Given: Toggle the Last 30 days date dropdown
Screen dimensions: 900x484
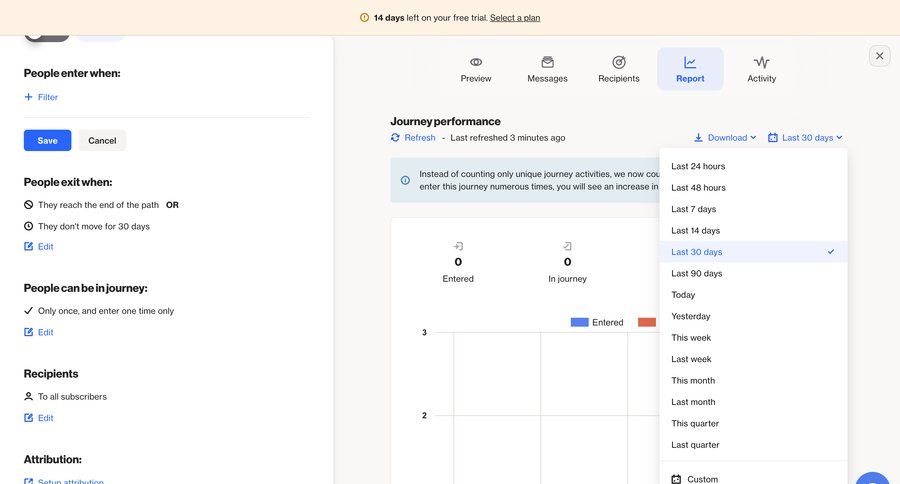Looking at the screenshot, I should pyautogui.click(x=805, y=137).
